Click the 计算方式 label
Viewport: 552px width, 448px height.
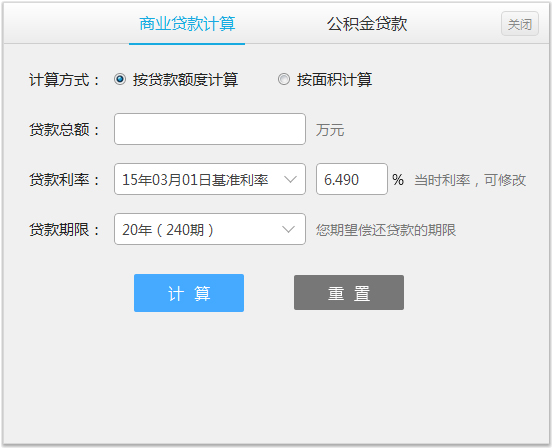[64, 80]
